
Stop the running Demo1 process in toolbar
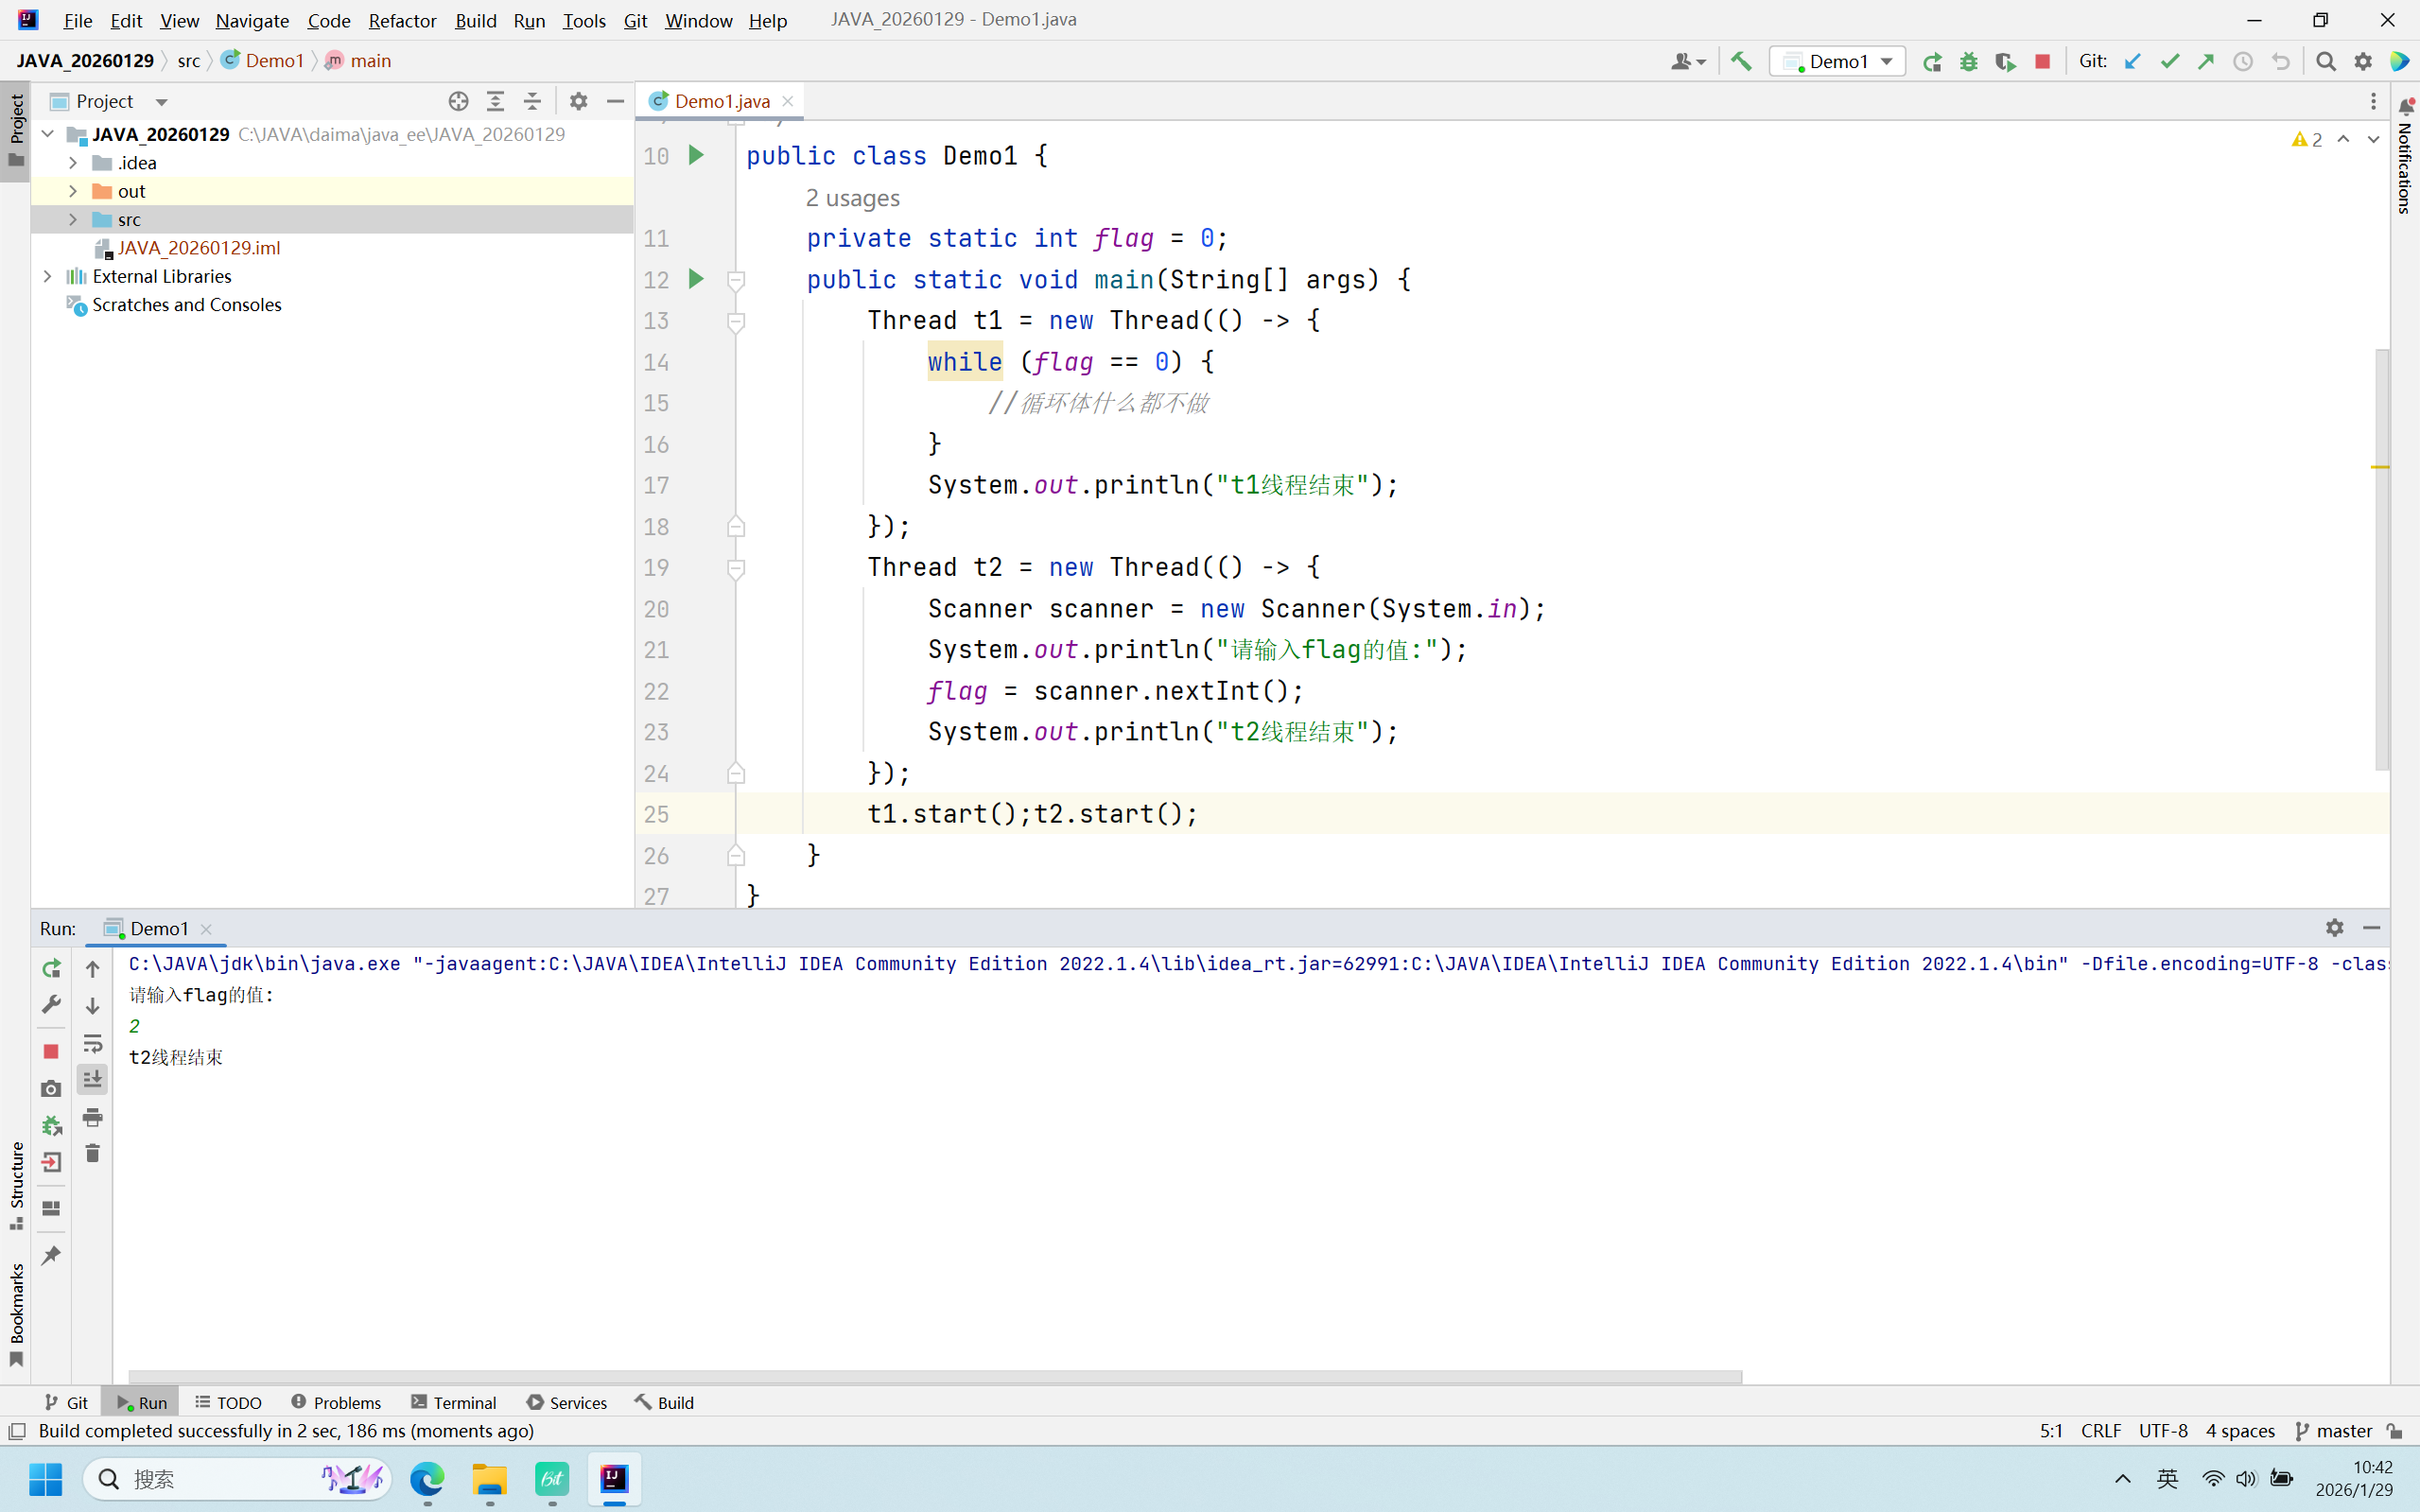2042,61
